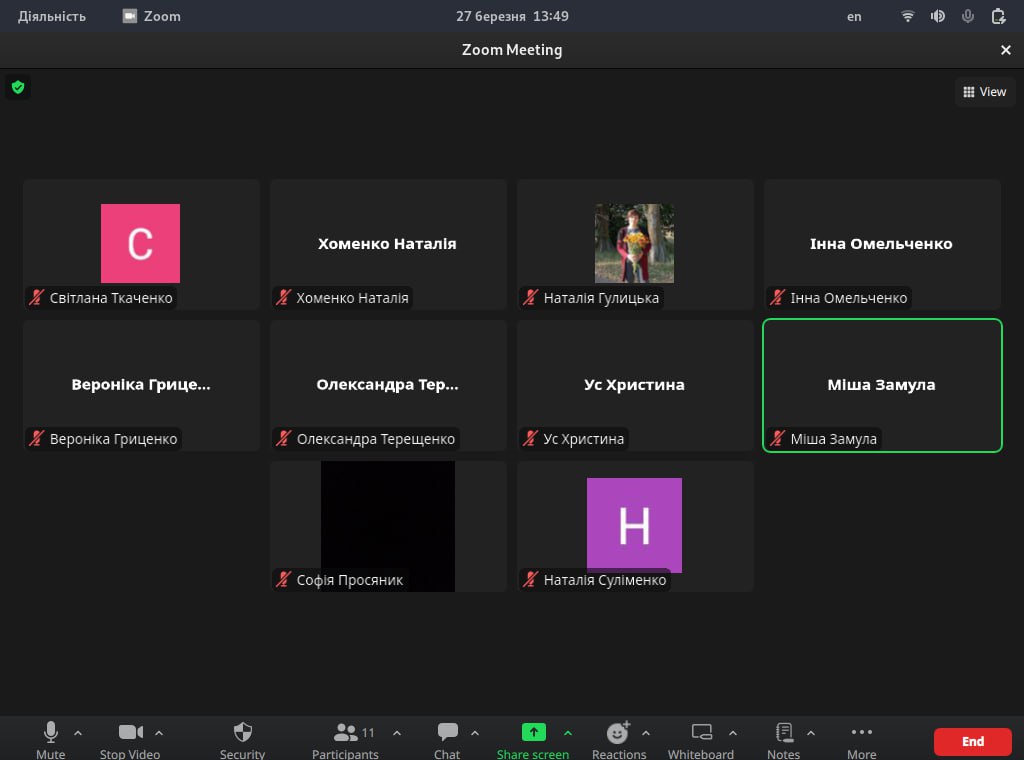Click the Вероніка Гриценко participant tile
The width and height of the screenshot is (1024, 760).
[142, 385]
